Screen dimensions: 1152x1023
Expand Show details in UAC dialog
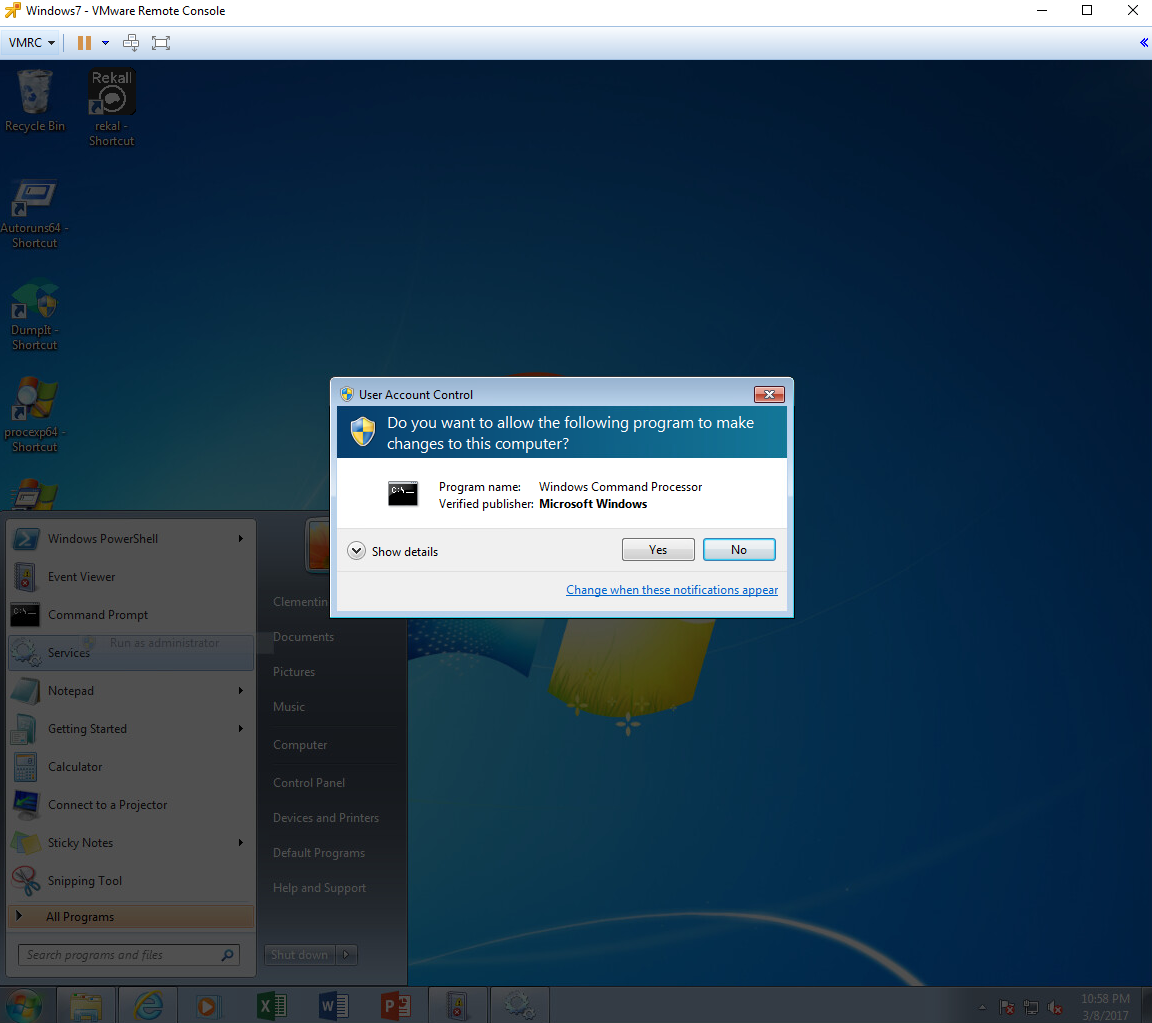392,551
